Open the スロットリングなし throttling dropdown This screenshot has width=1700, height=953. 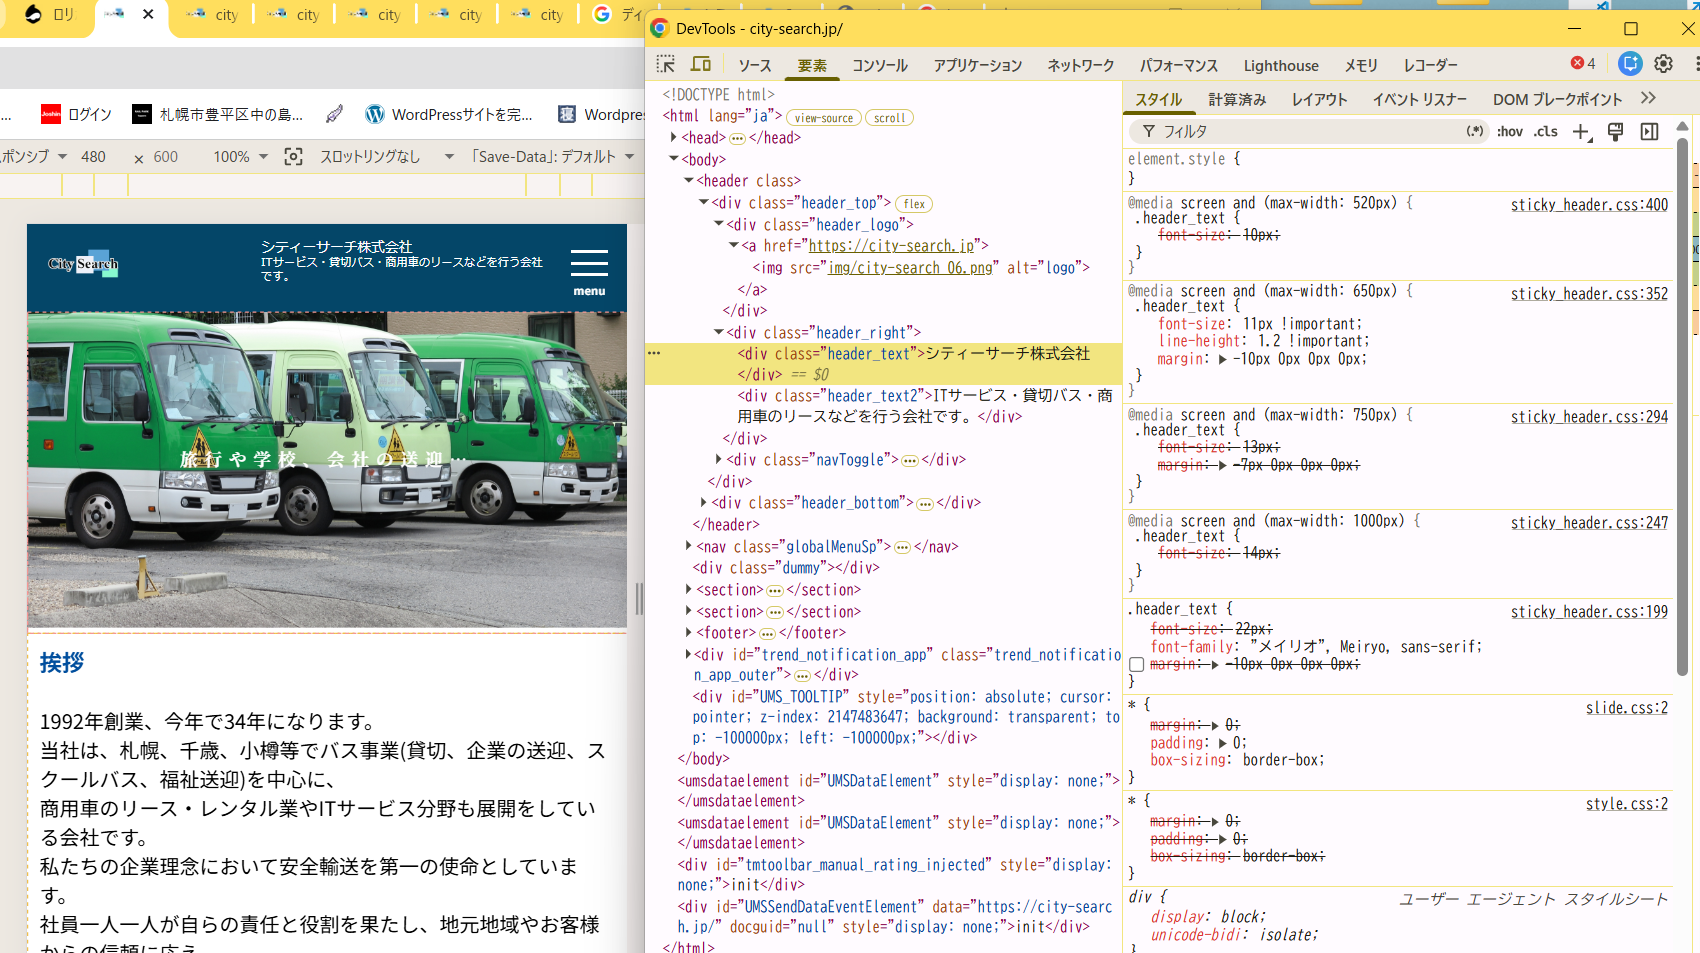tap(387, 157)
